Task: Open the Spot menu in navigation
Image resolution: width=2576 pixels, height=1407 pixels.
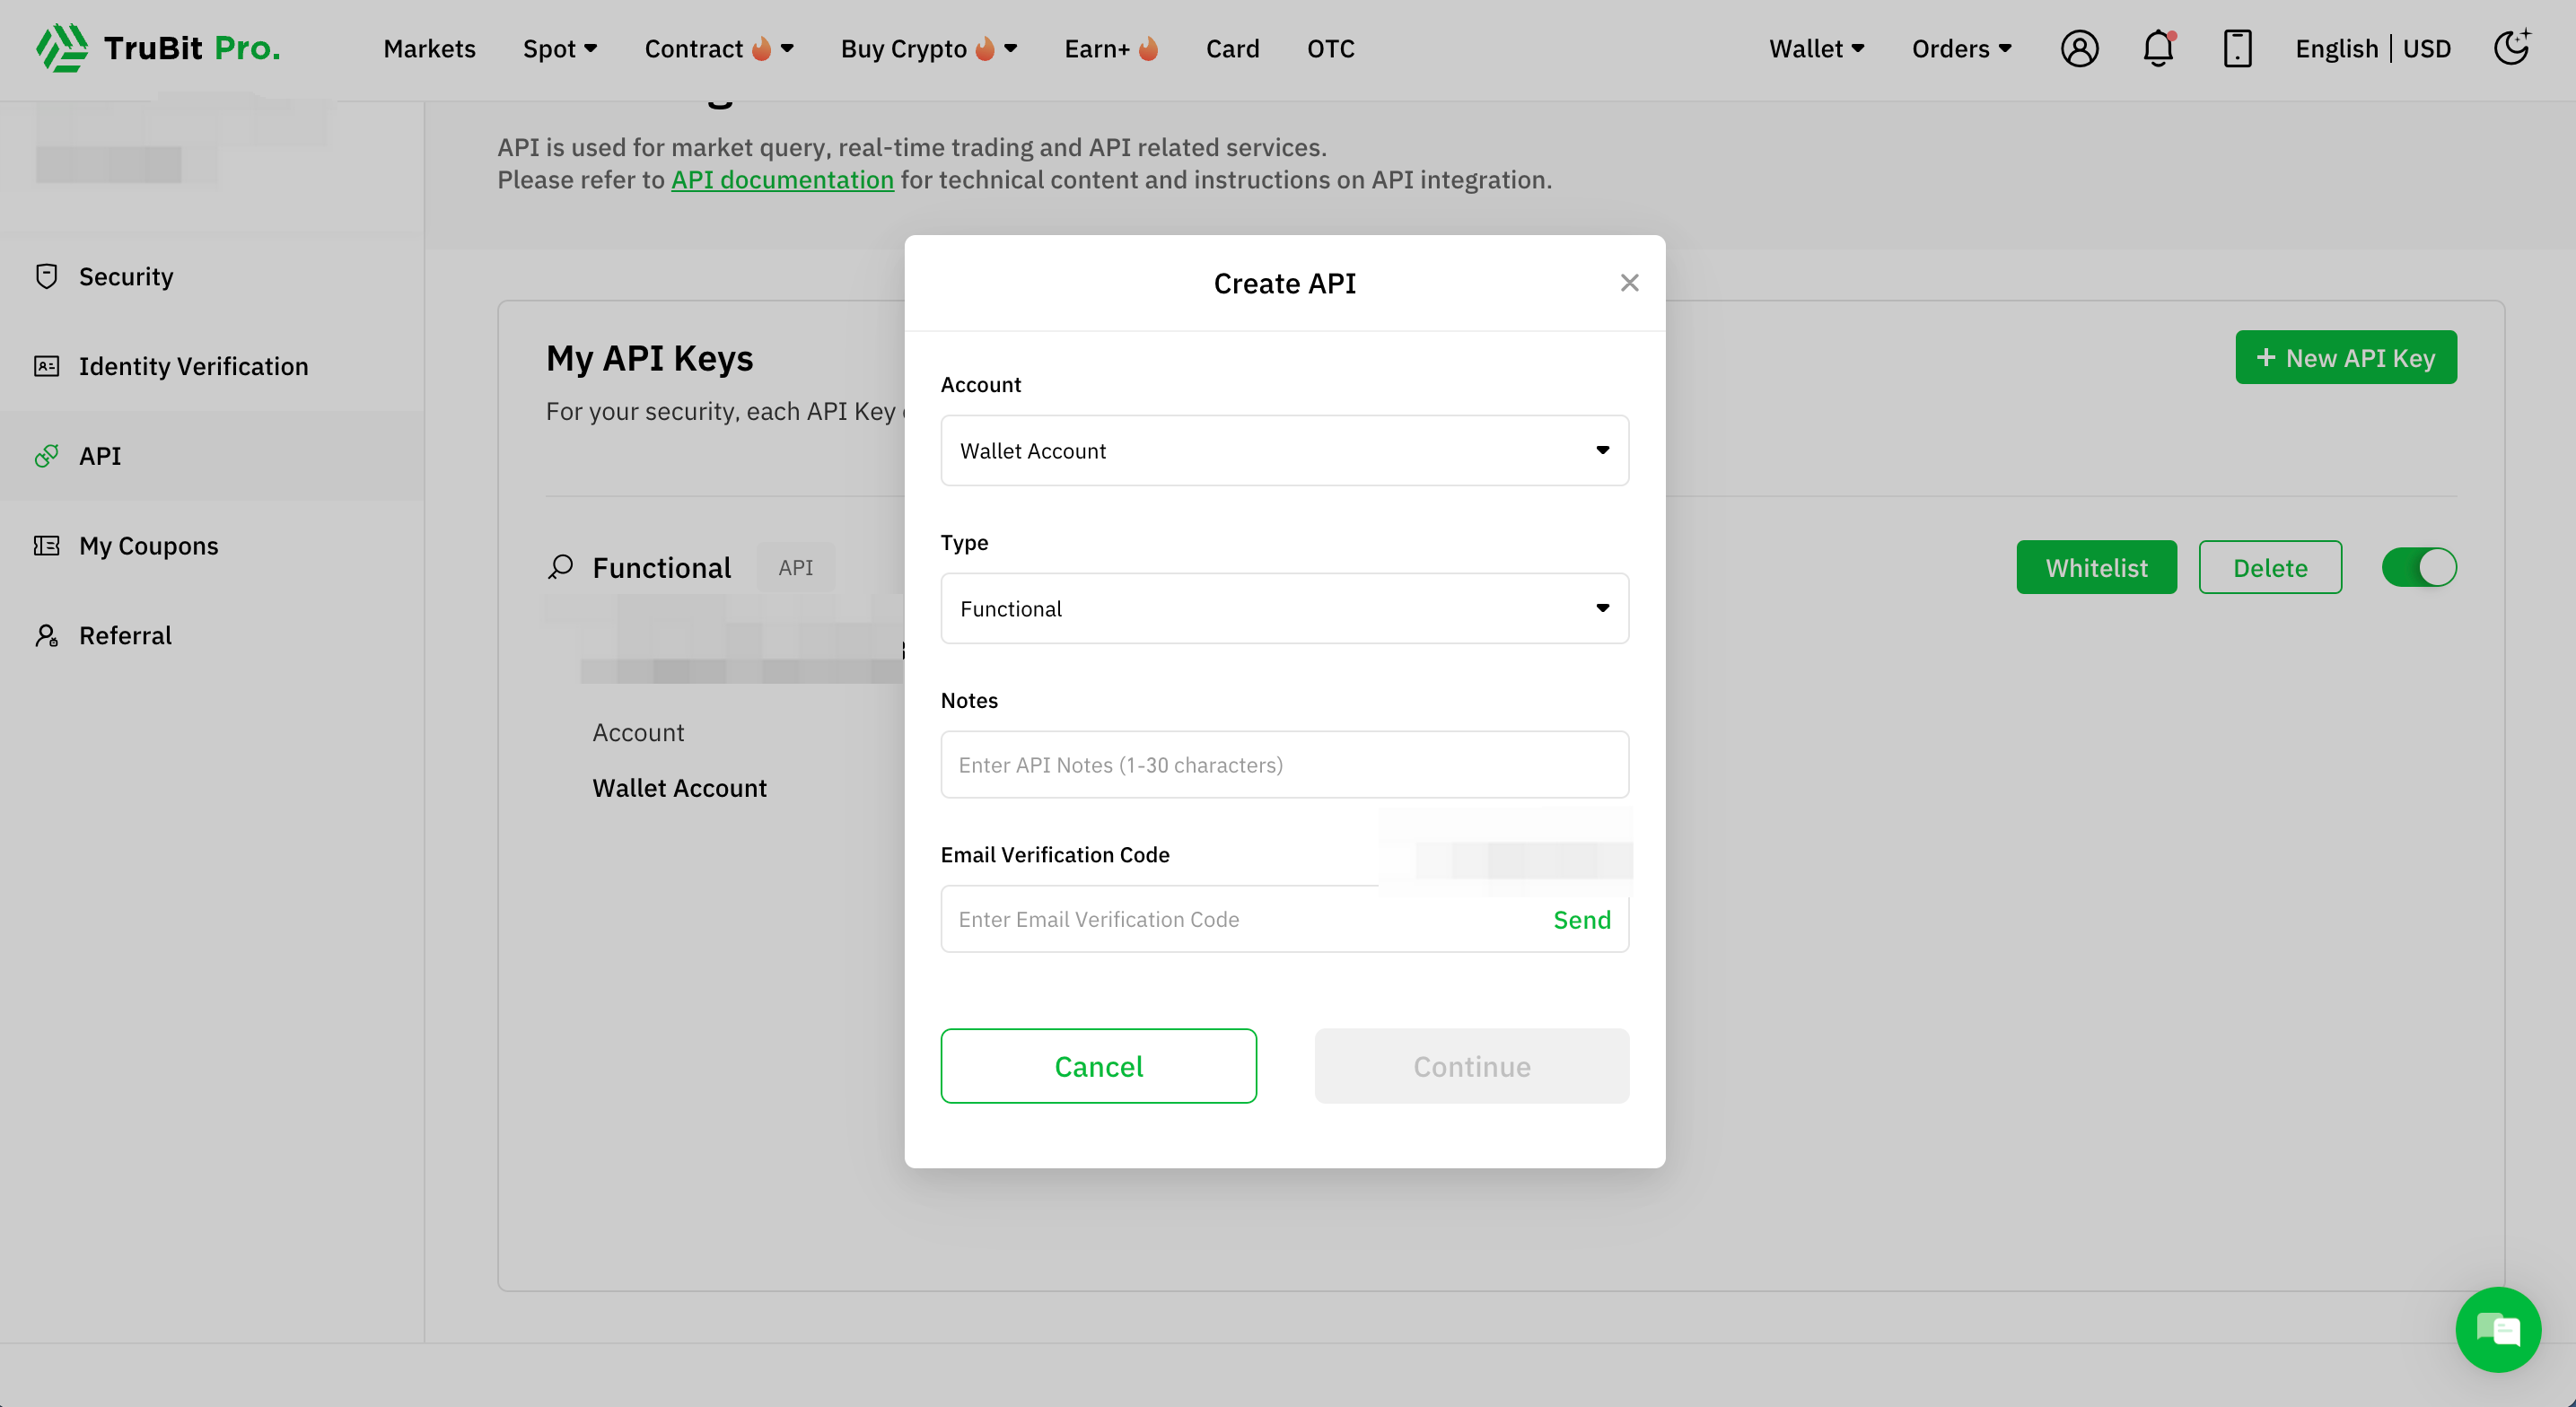Action: [x=559, y=48]
